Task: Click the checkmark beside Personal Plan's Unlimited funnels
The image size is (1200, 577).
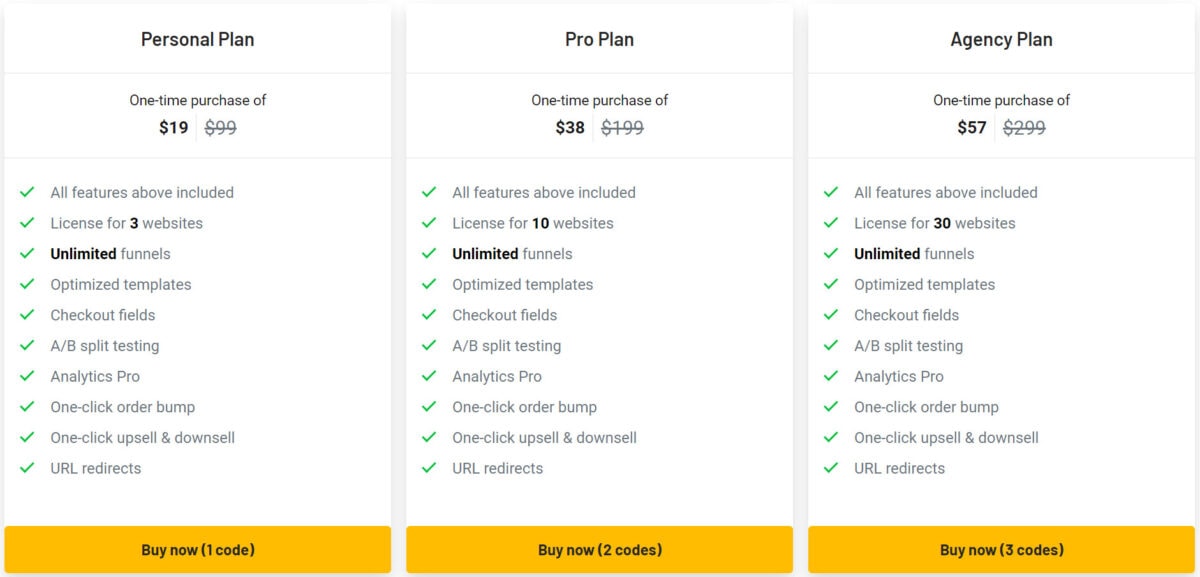Action: [28, 254]
